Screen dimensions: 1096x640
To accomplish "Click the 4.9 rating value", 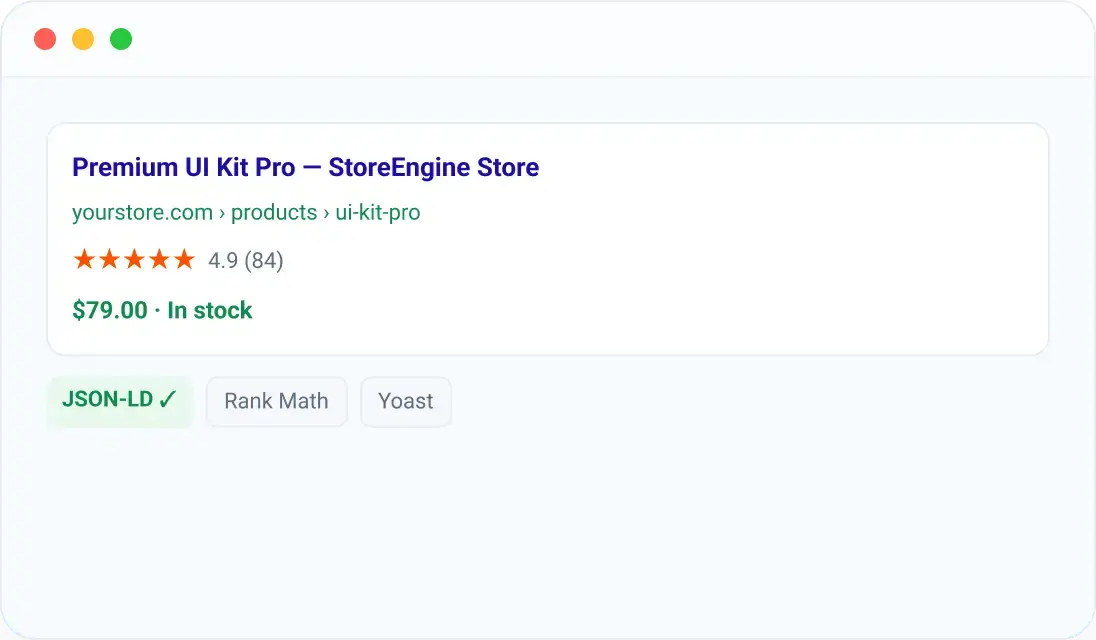I will pyautogui.click(x=223, y=261).
